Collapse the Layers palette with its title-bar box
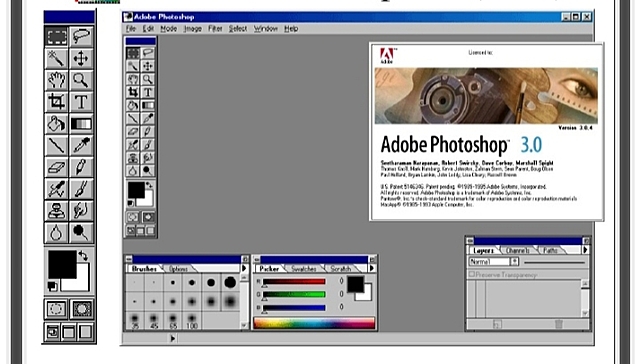 586,241
